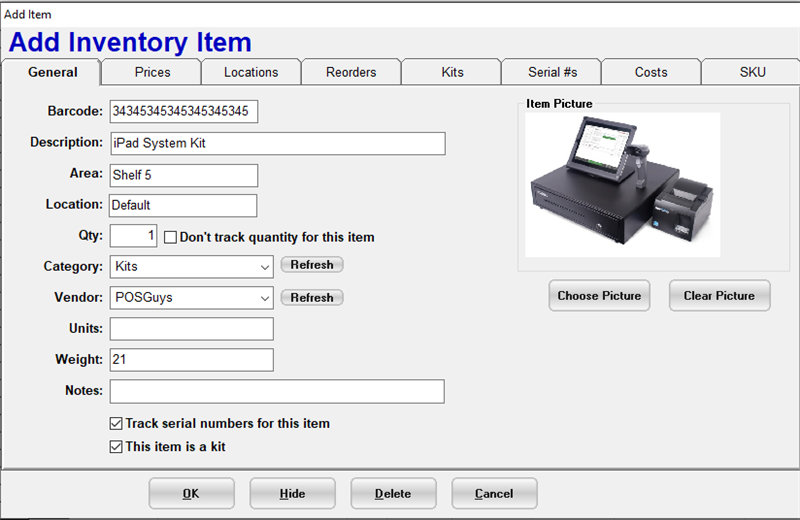
Task: Go to the Reorders tab
Action: (351, 72)
